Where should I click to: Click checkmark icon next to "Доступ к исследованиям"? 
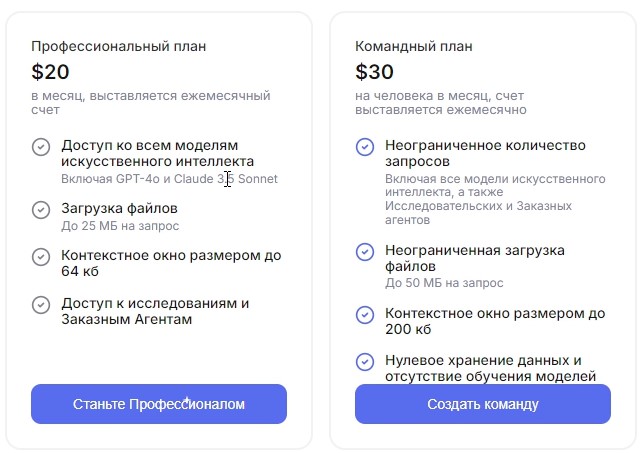[41, 304]
